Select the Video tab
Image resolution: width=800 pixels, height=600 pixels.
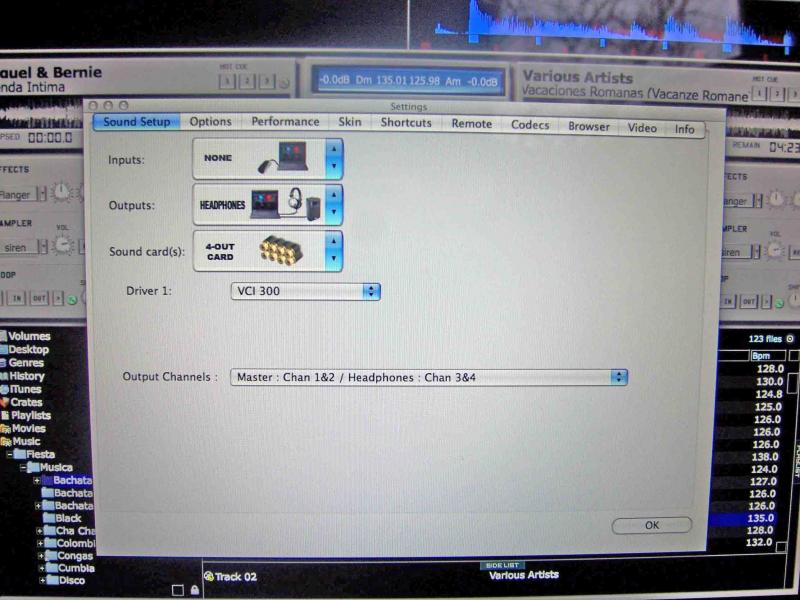tap(642, 128)
